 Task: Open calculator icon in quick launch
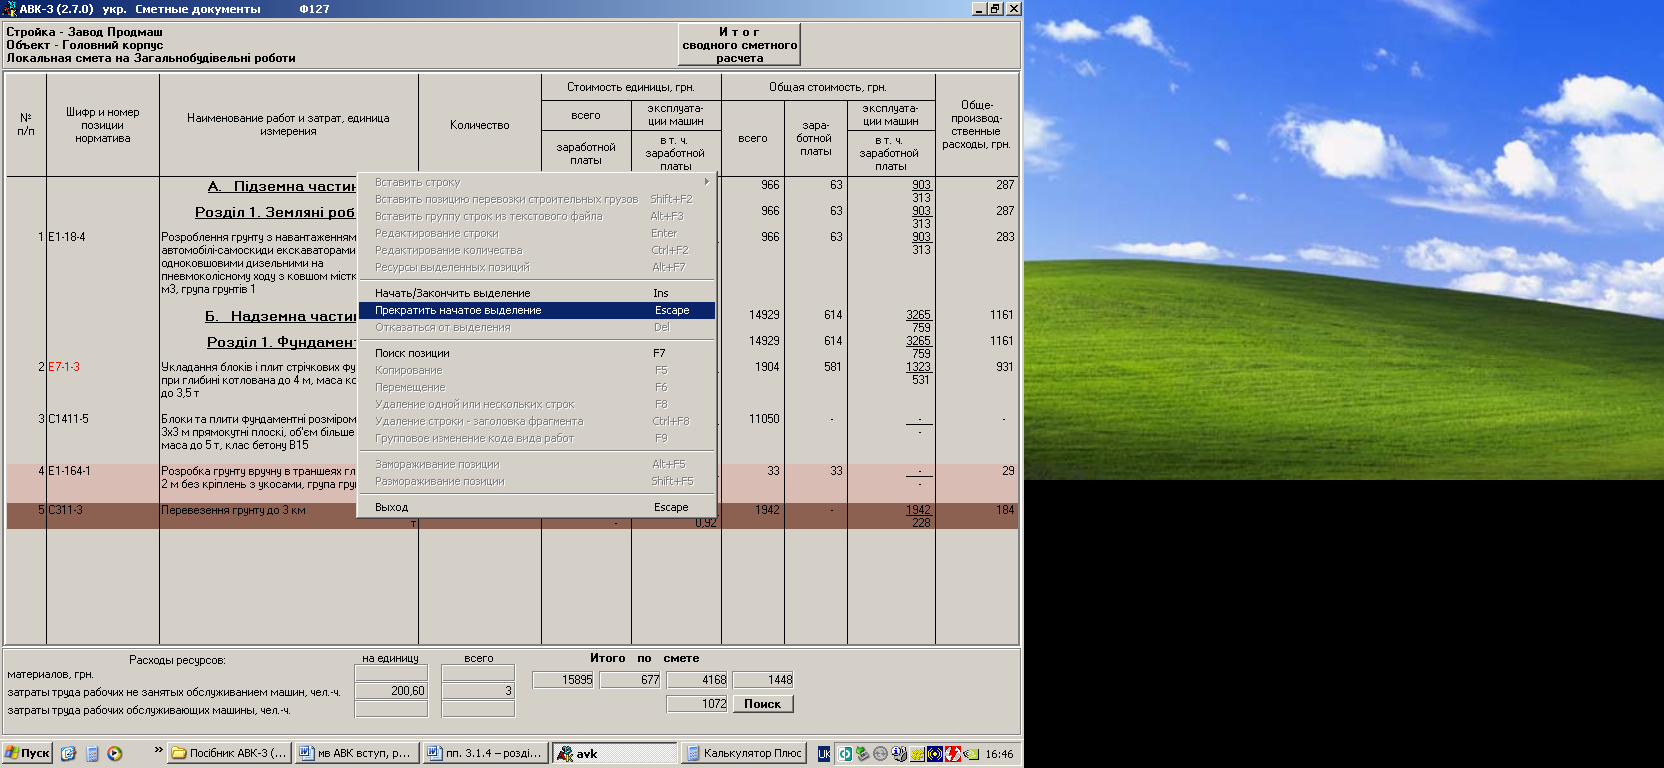pos(92,754)
